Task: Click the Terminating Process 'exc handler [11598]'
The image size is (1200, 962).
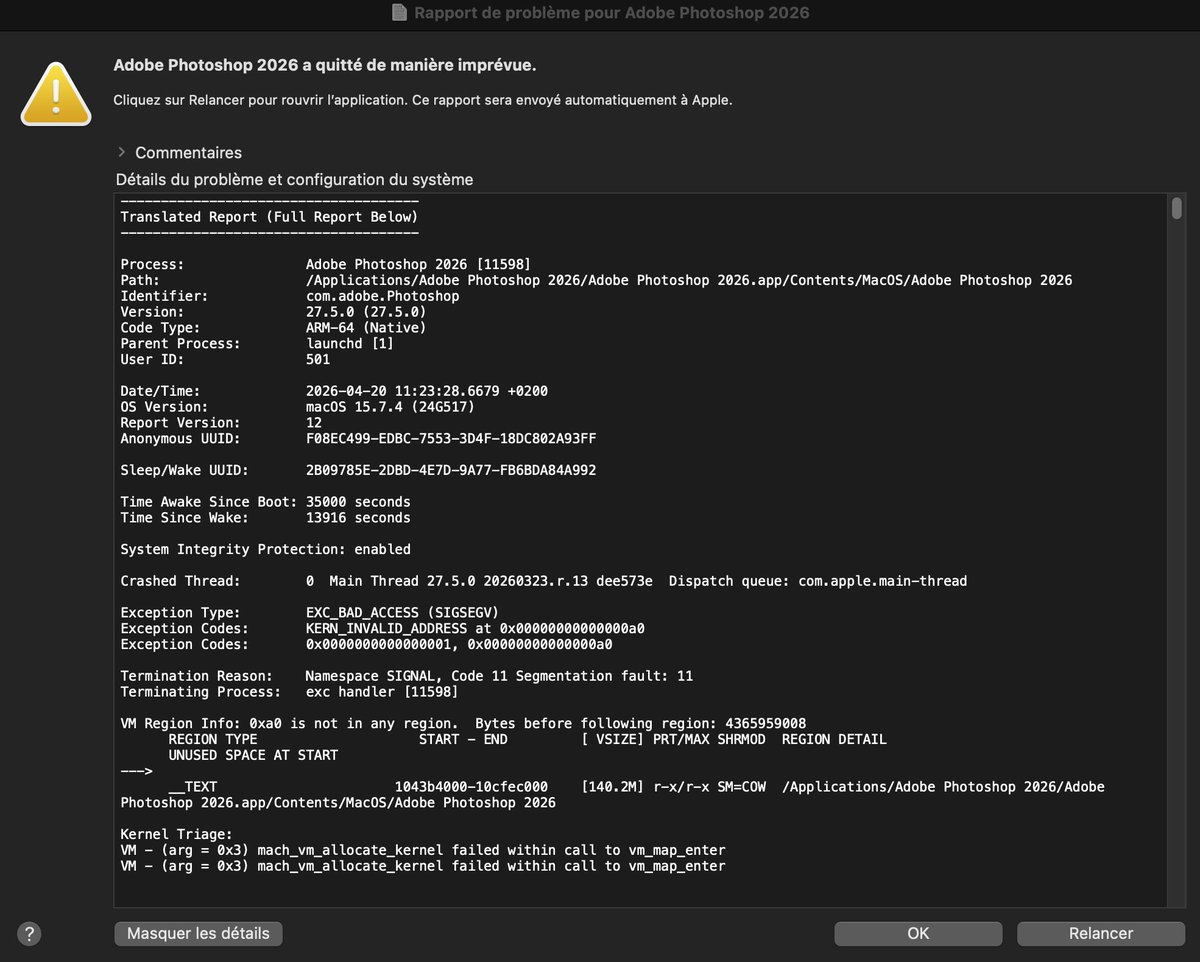Action: (382, 692)
